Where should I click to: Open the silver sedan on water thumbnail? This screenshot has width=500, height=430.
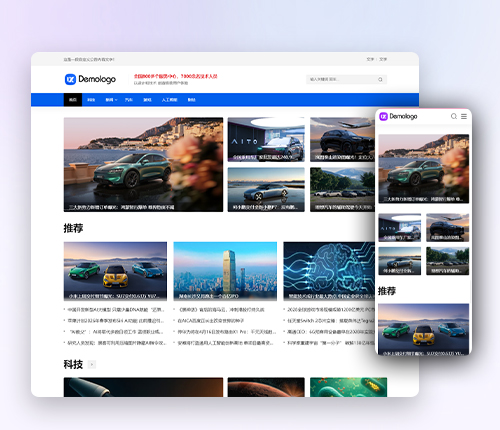tap(266, 190)
